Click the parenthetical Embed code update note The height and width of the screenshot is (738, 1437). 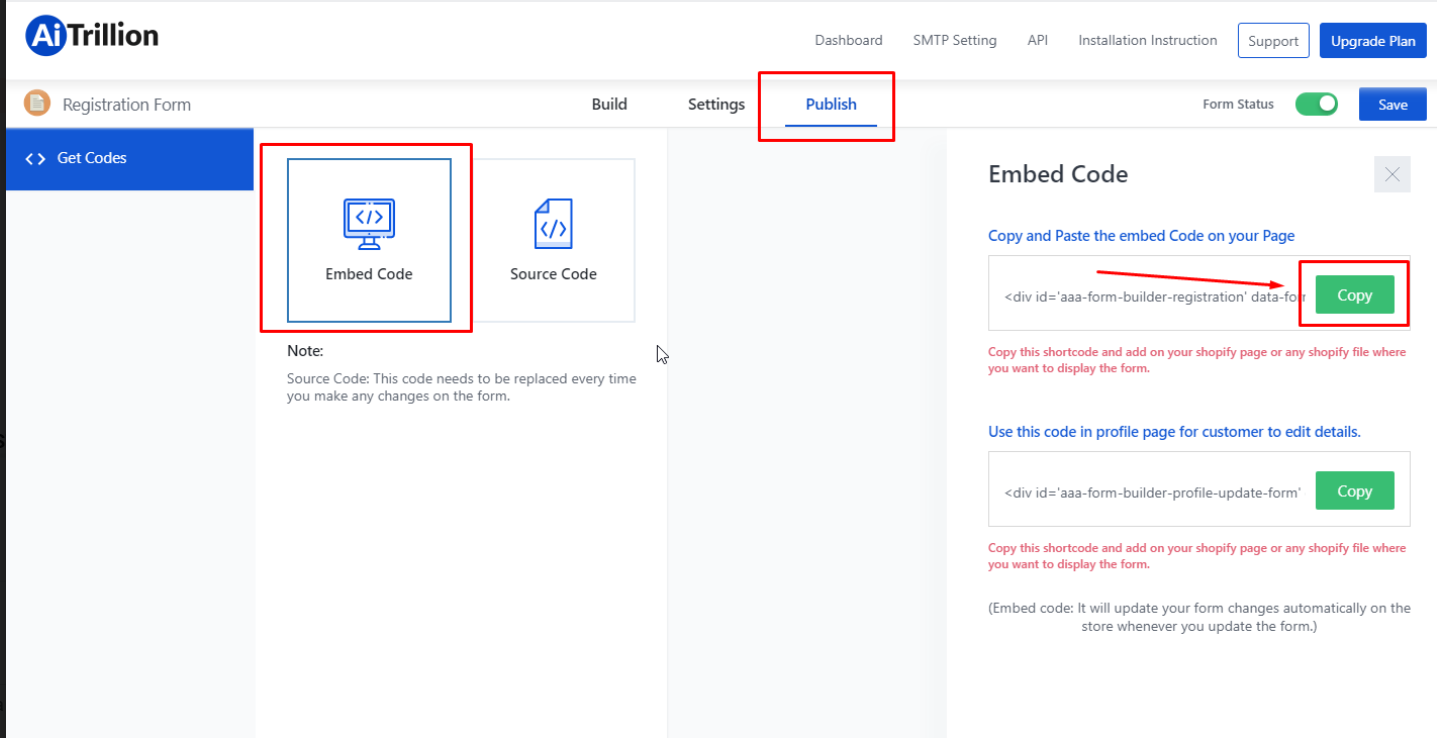coord(1199,617)
